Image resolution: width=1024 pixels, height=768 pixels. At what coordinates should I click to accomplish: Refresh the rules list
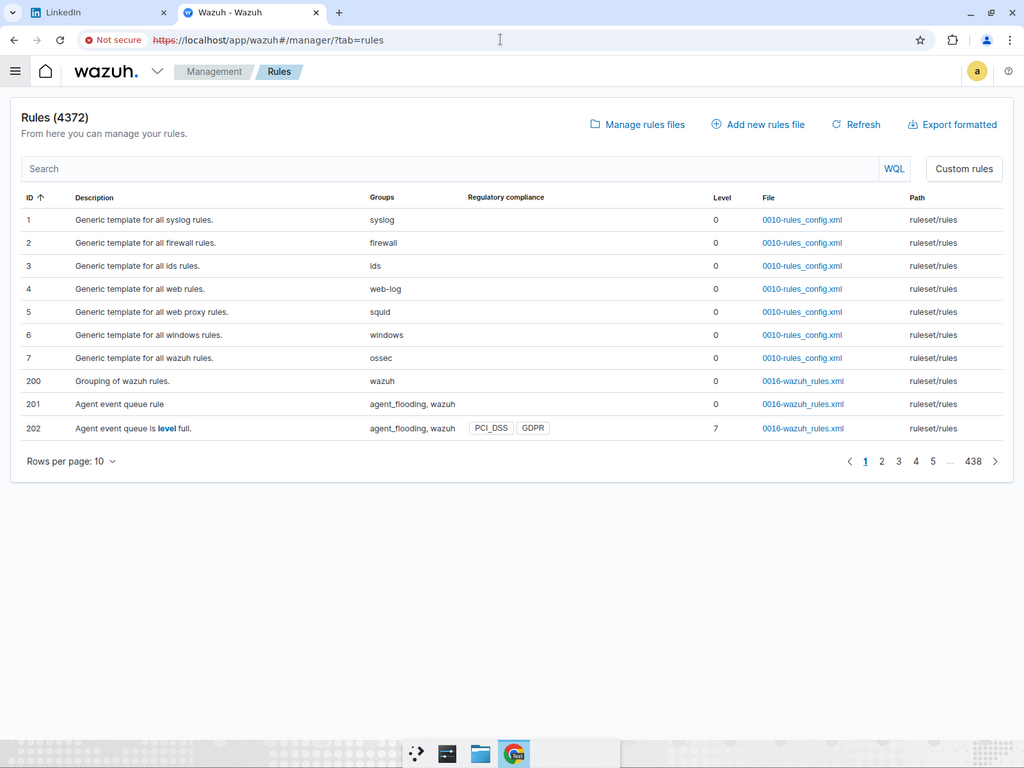coord(856,125)
